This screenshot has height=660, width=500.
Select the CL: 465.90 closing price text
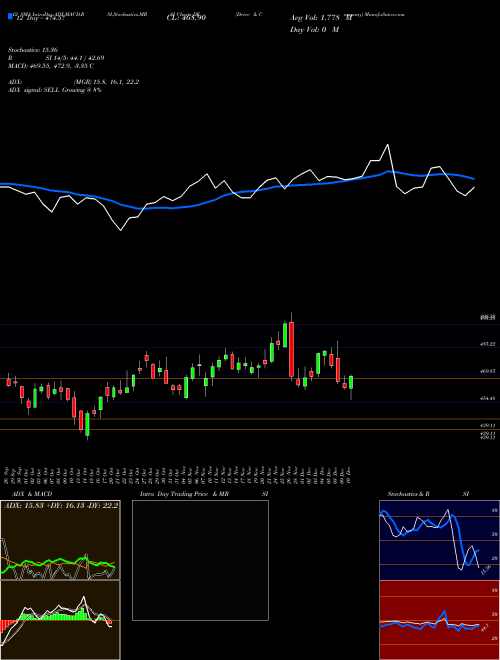(x=186, y=18)
